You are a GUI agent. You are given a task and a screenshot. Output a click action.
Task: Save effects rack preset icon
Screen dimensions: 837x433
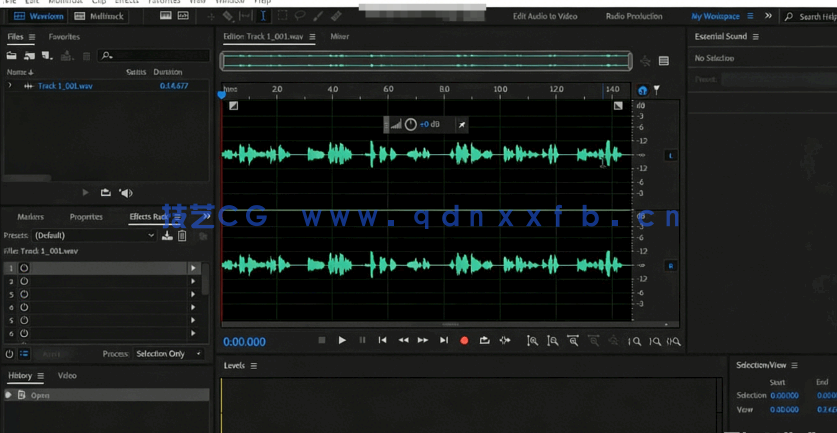coord(167,236)
